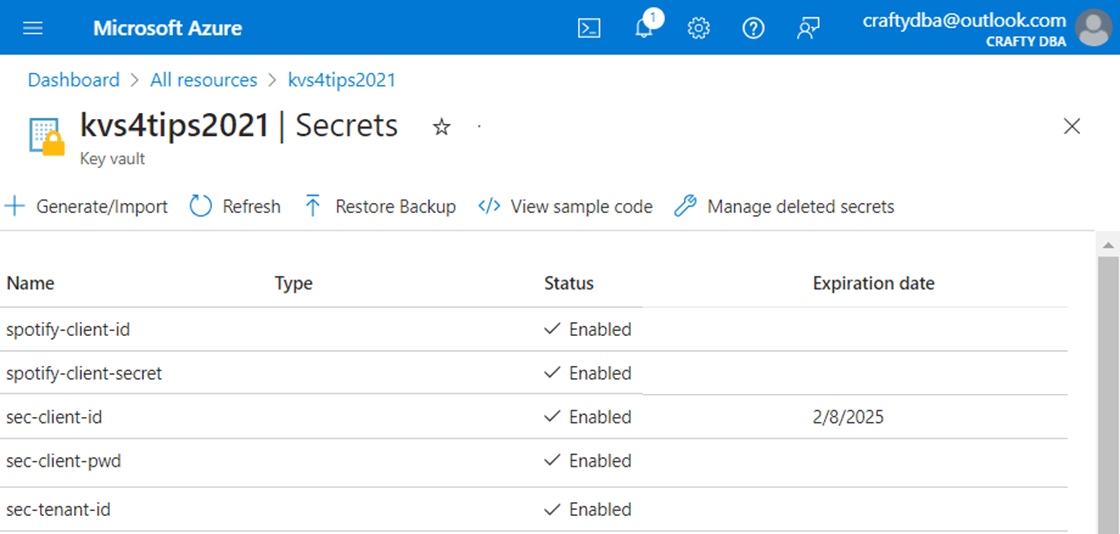This screenshot has height=534, width=1120.
Task: Launch Cloud Shell from top bar
Action: [589, 28]
